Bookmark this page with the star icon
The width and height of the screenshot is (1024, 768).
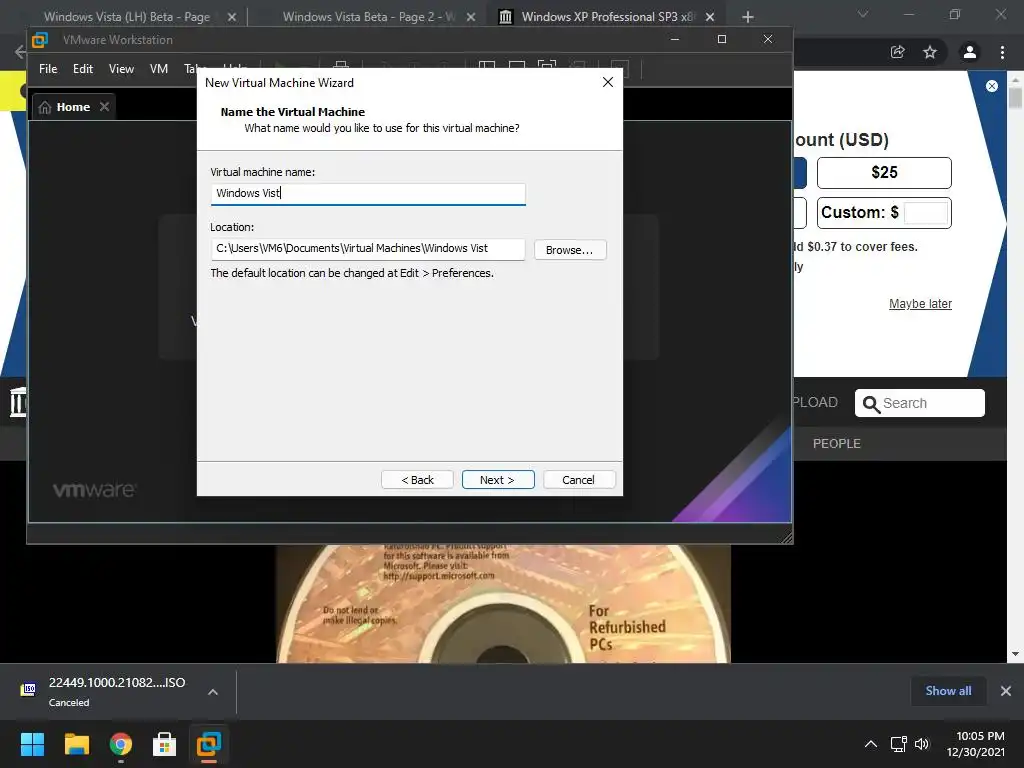point(930,52)
